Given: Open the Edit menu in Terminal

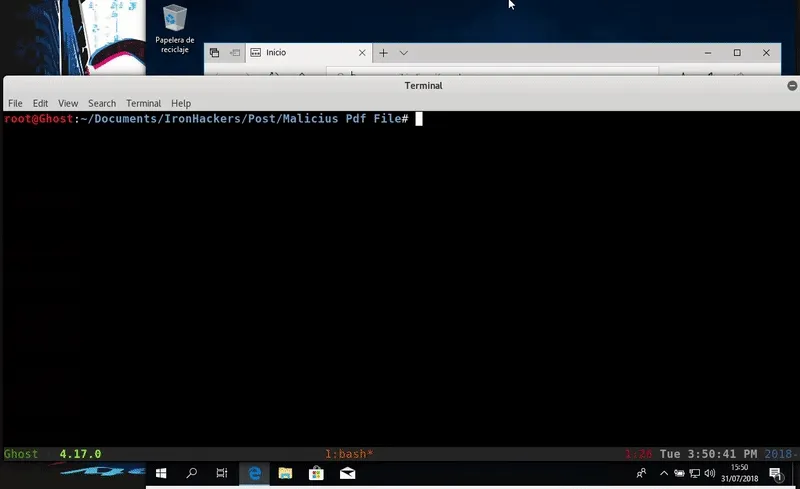Looking at the screenshot, I should pyautogui.click(x=40, y=103).
